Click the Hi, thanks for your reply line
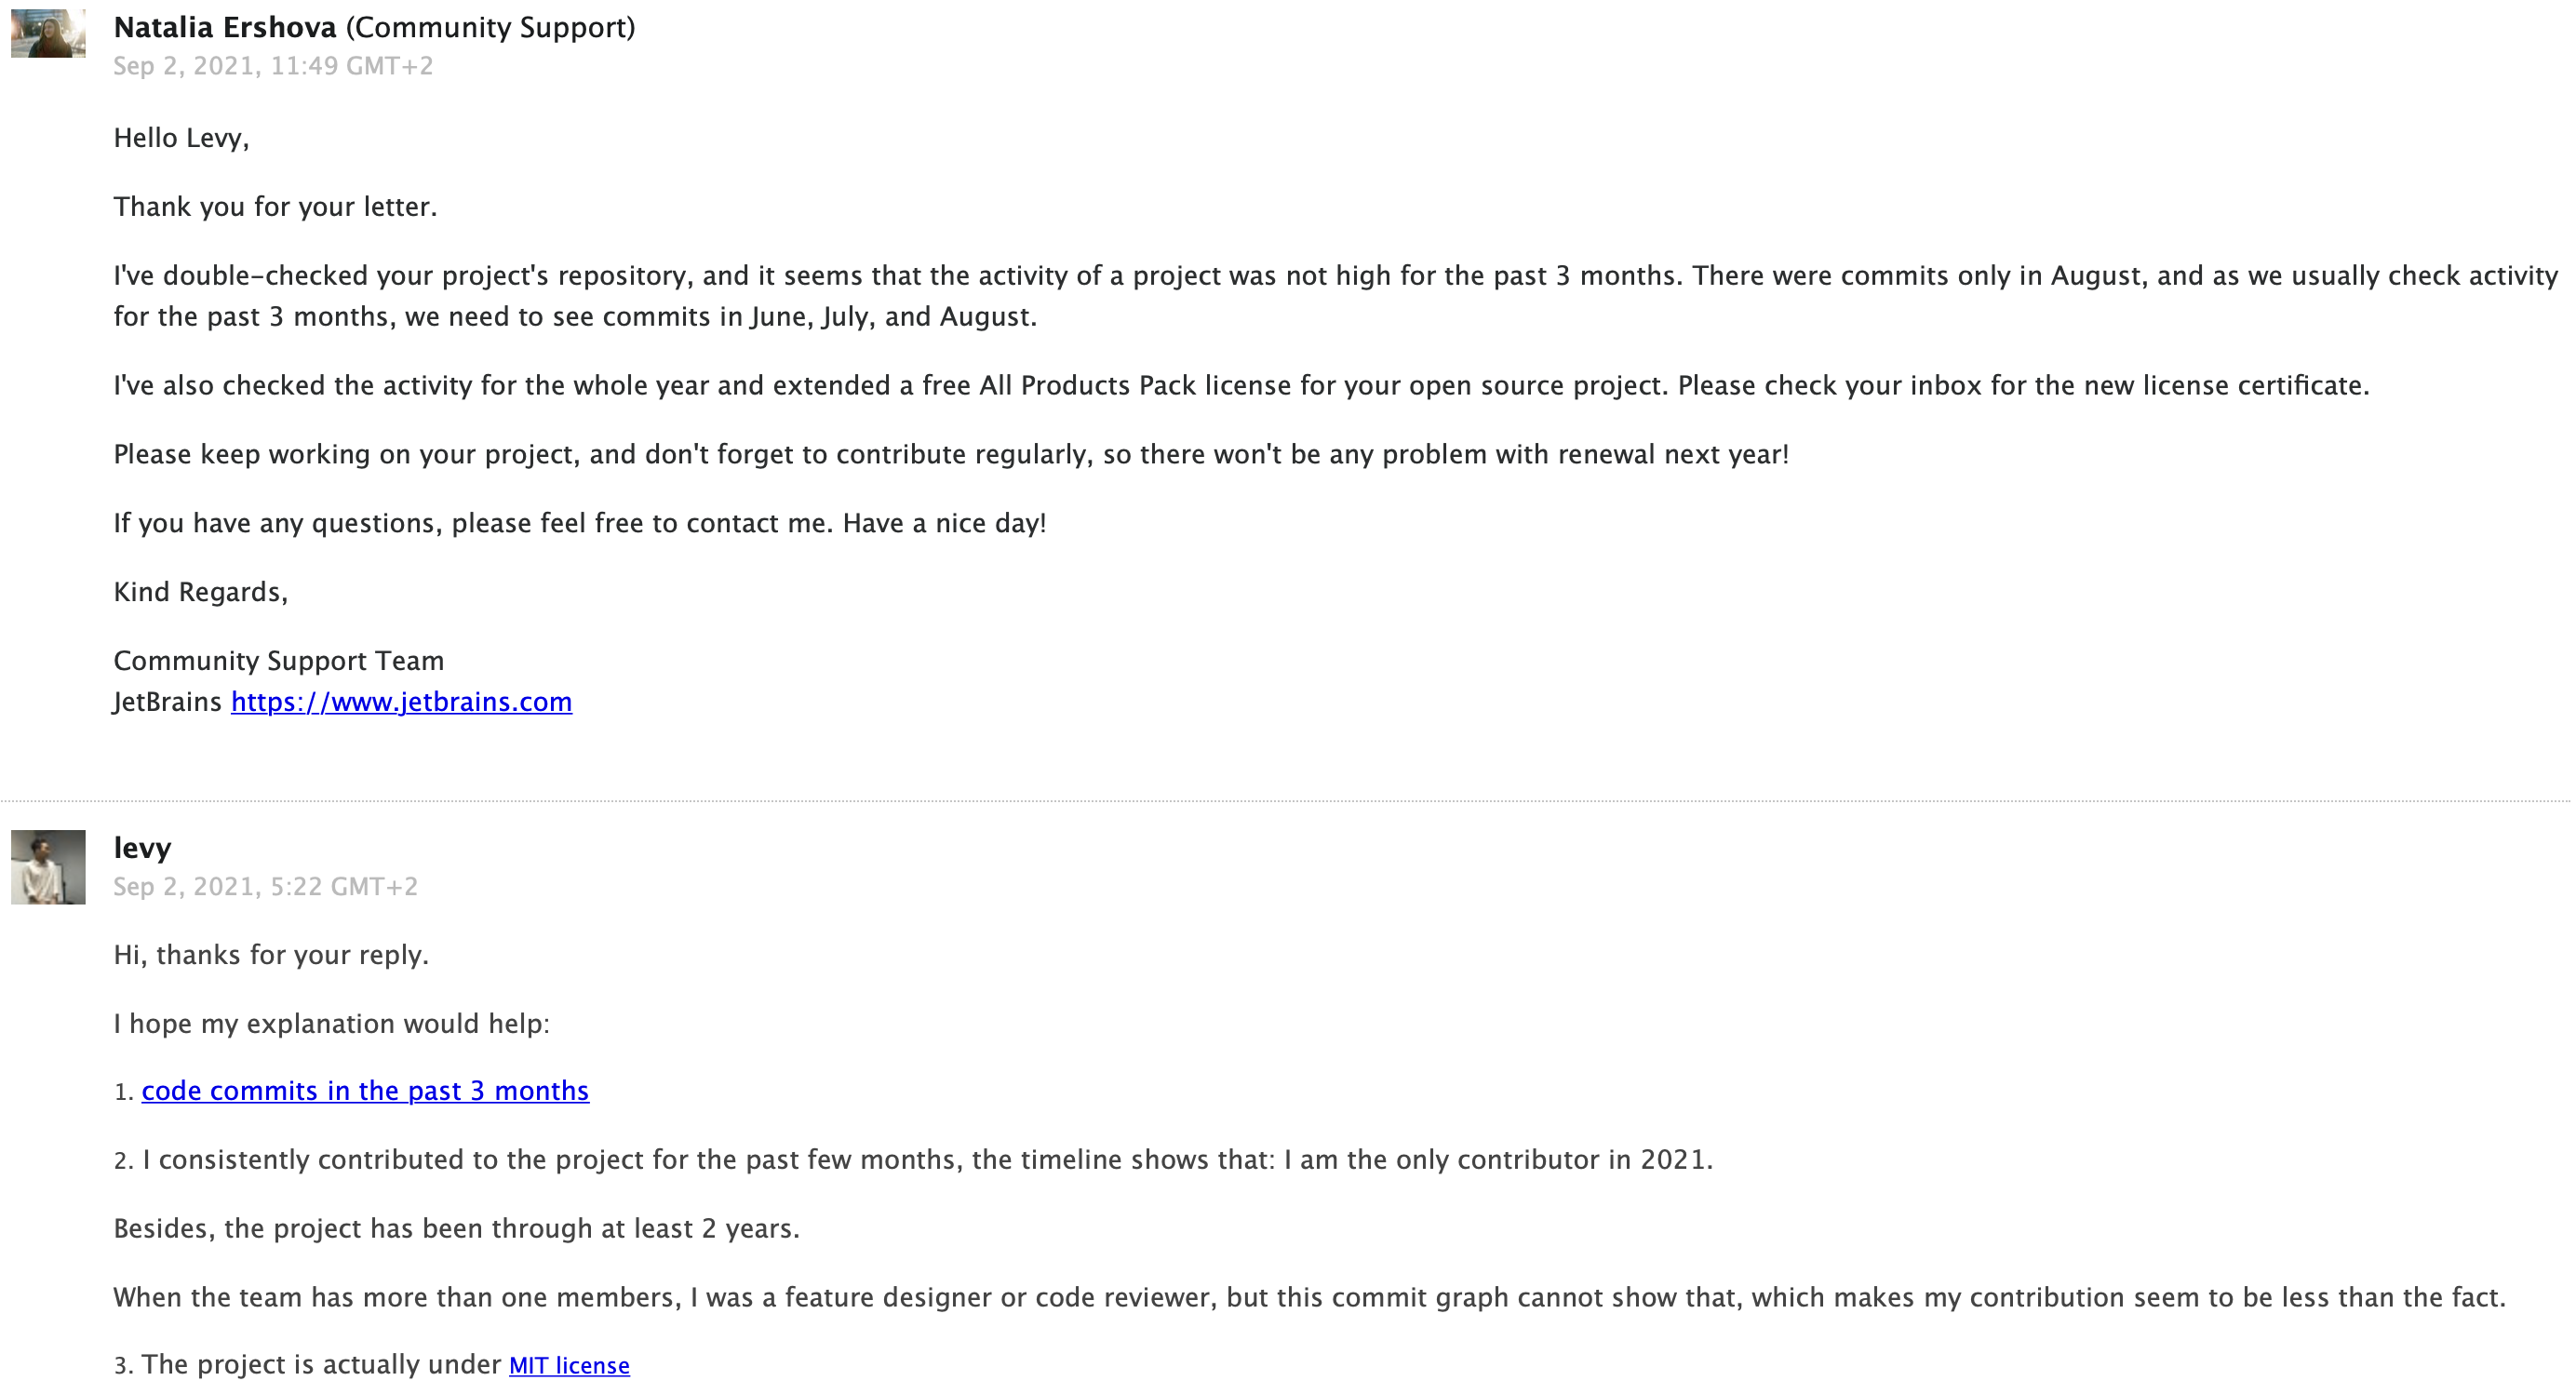This screenshot has height=1394, width=2576. (271, 955)
